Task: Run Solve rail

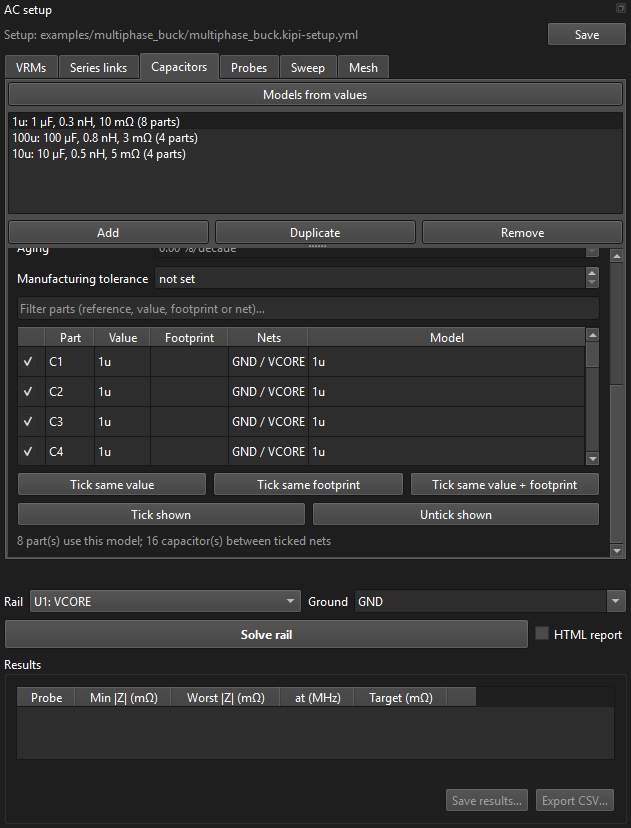Action: tap(266, 634)
